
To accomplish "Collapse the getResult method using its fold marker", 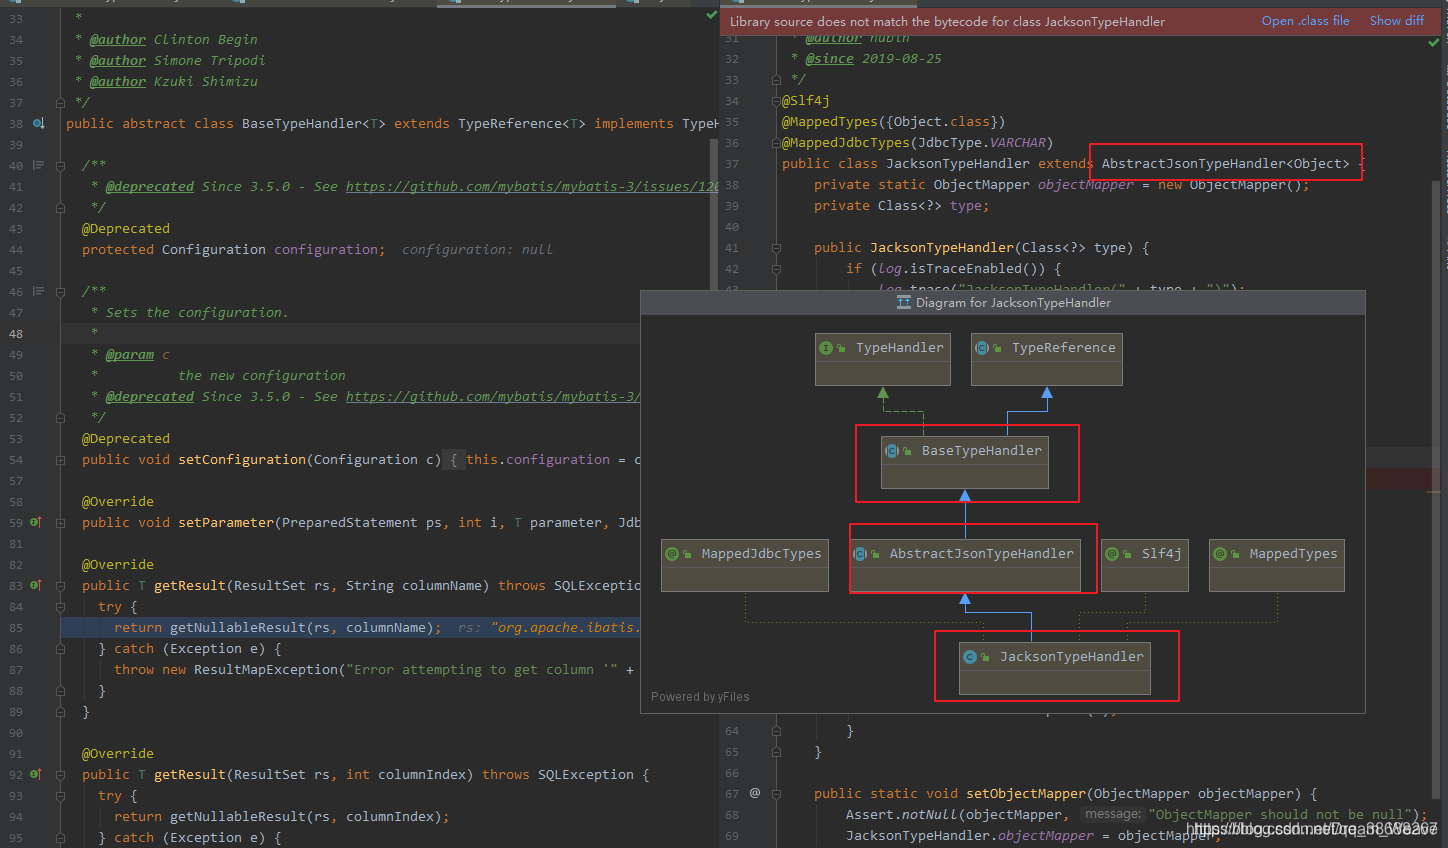I will tap(60, 585).
